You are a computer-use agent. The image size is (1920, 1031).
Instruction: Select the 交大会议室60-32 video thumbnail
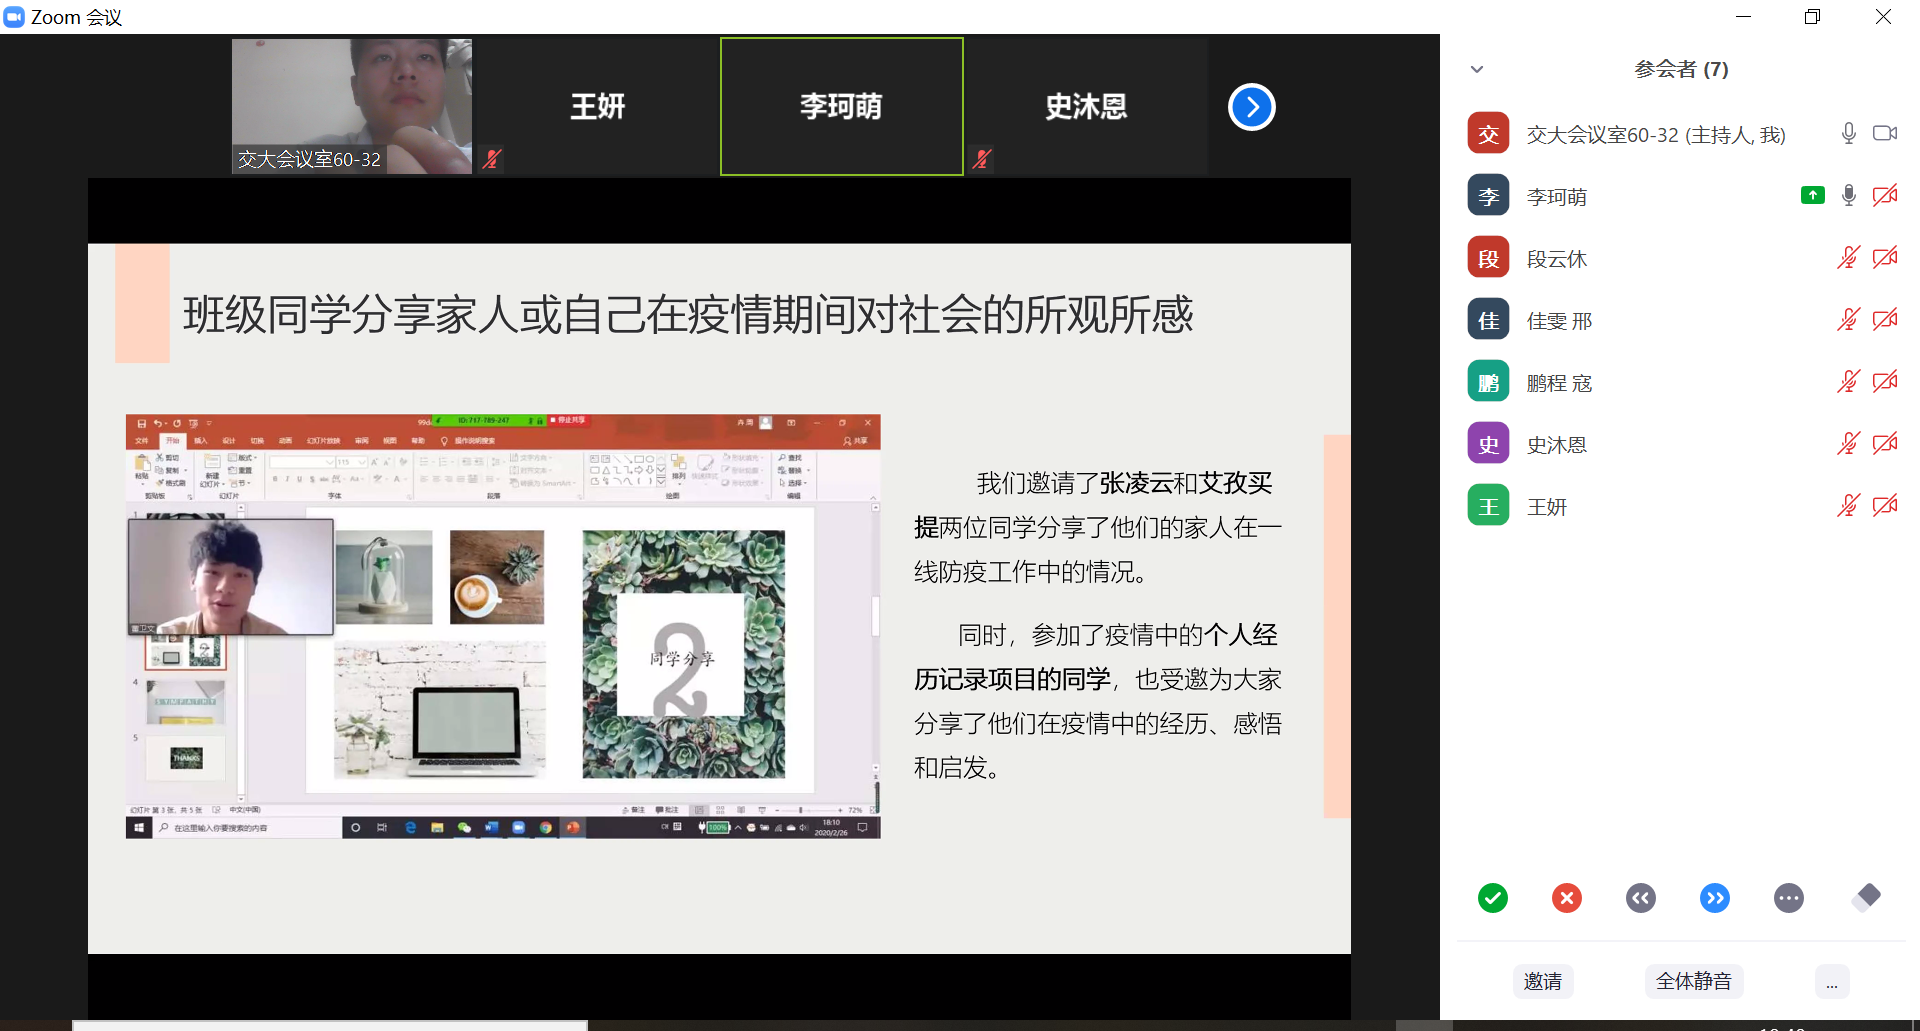tap(352, 106)
